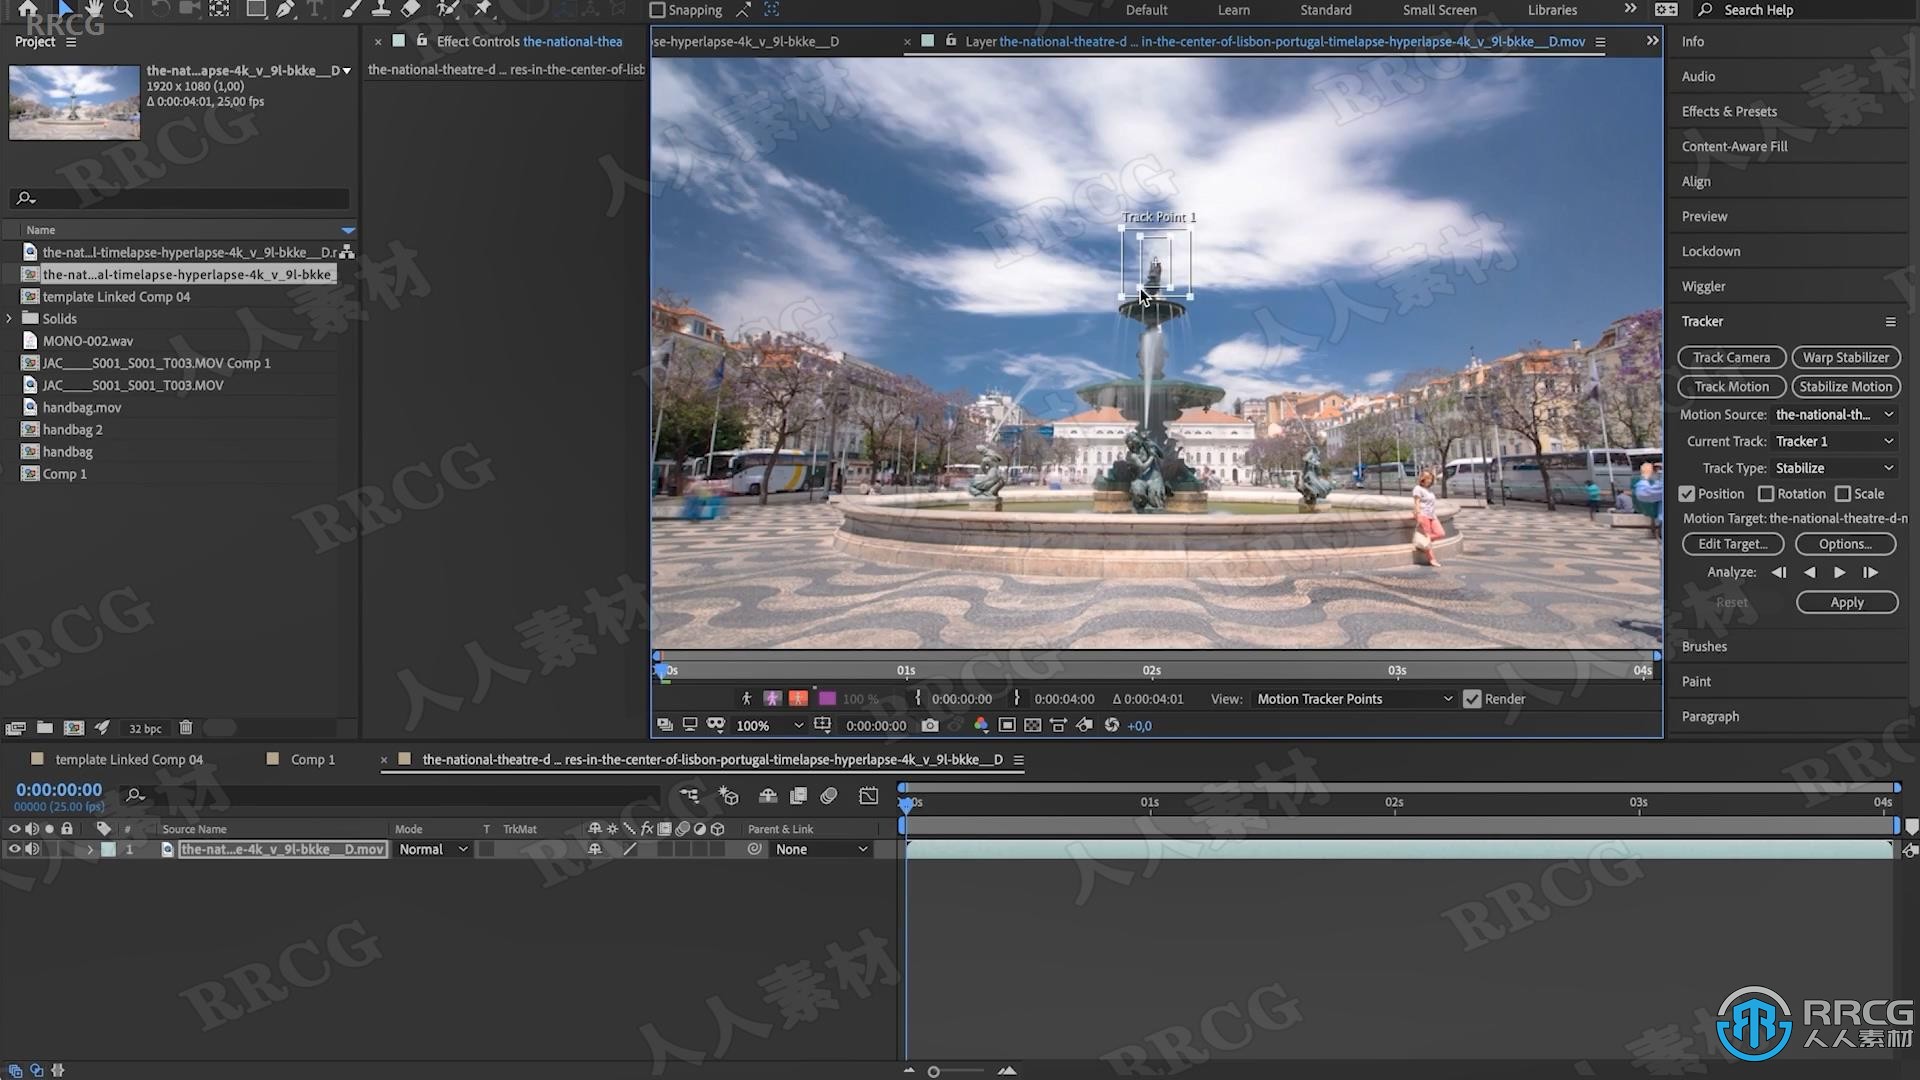Drag the timeline current time indicator
This screenshot has width=1920, height=1080.
click(x=906, y=802)
